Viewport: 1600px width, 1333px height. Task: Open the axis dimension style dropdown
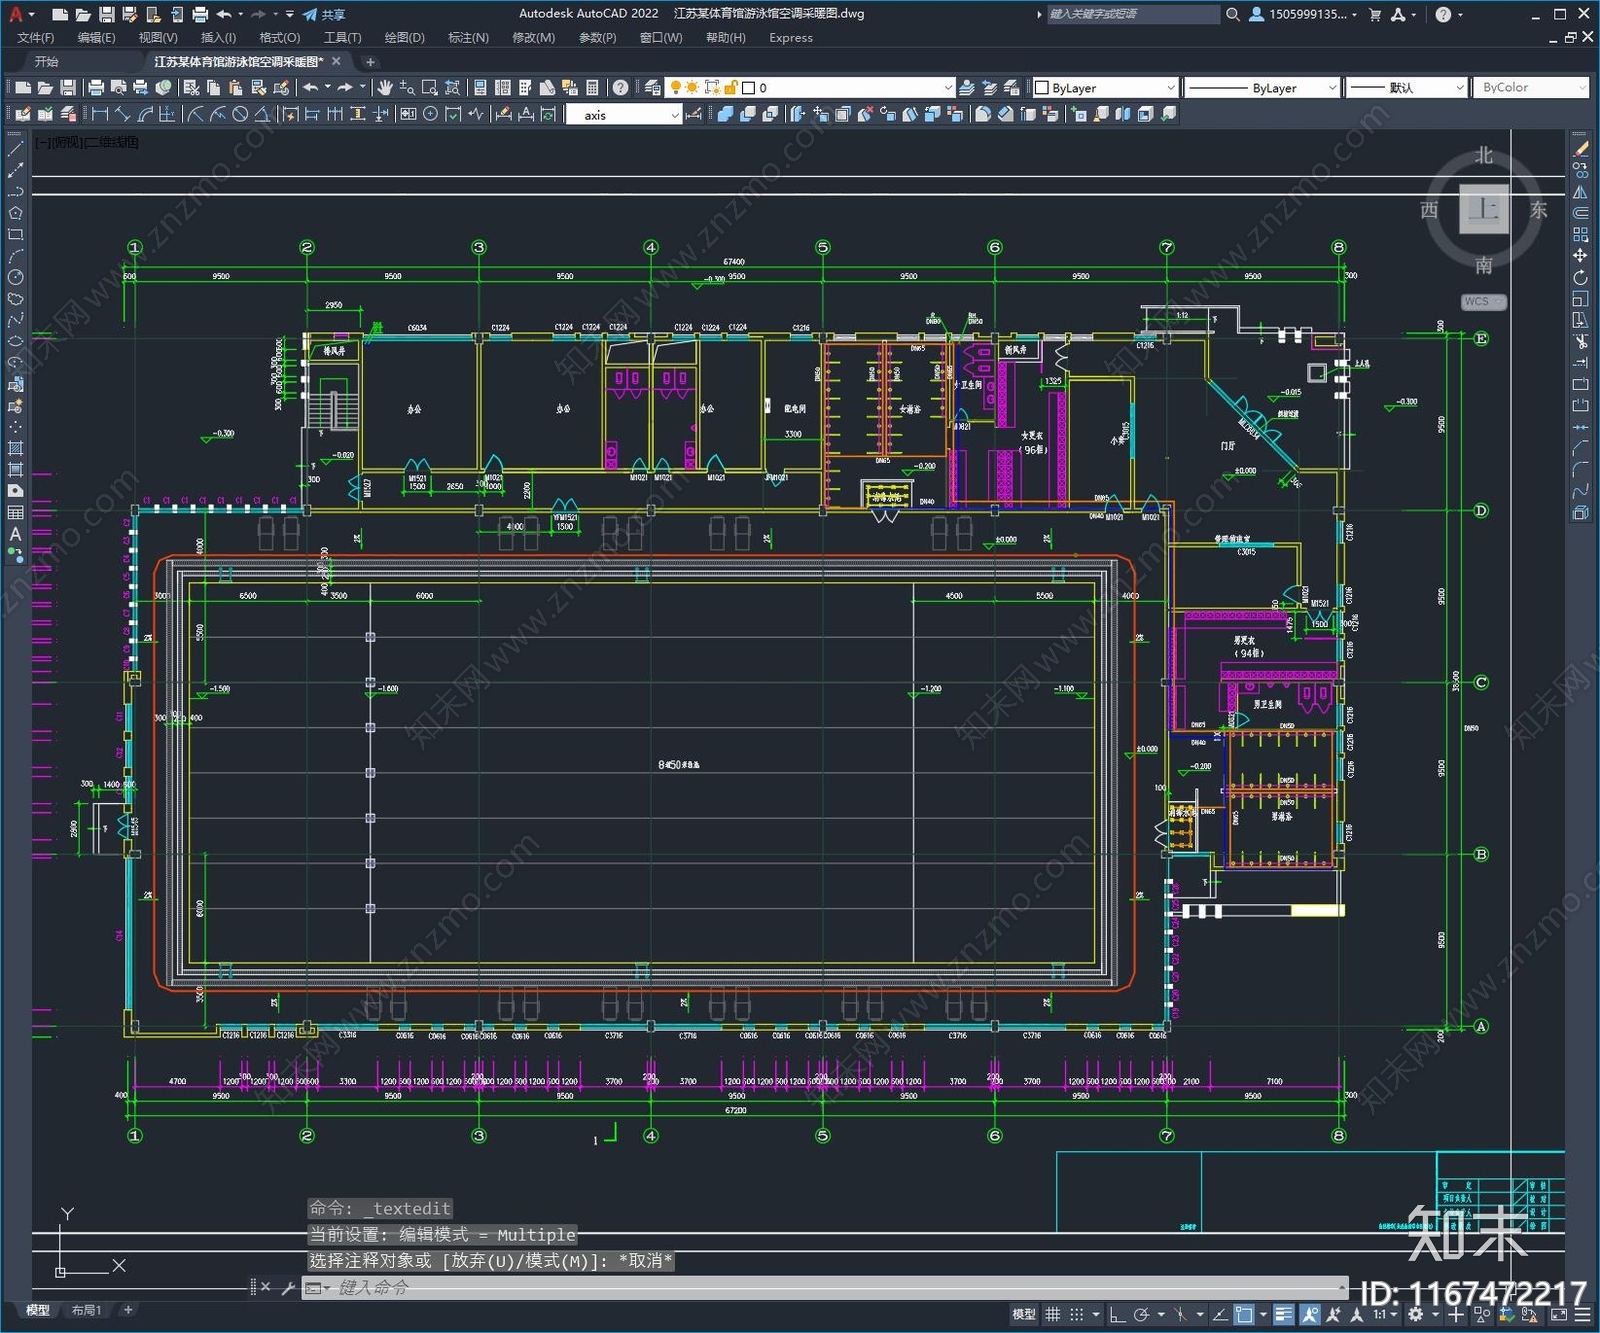click(x=624, y=115)
